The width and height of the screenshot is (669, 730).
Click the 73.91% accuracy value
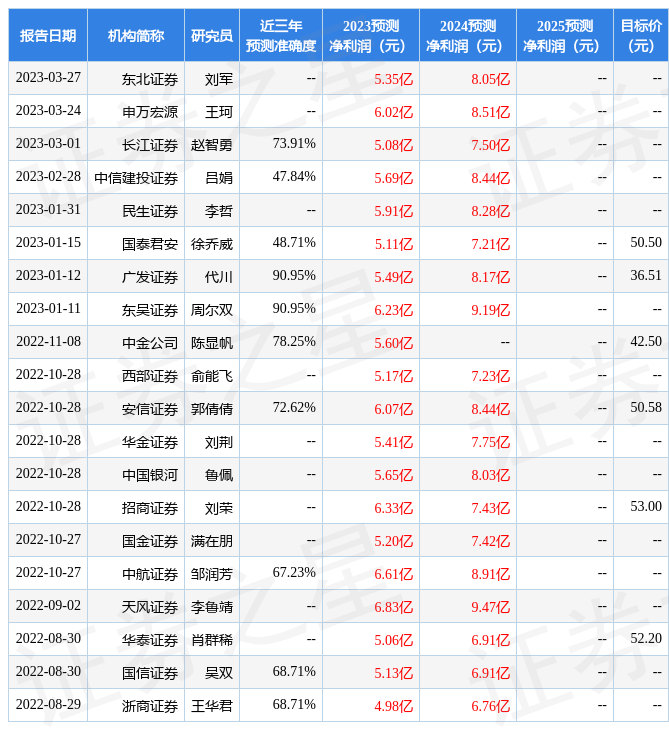pos(294,143)
